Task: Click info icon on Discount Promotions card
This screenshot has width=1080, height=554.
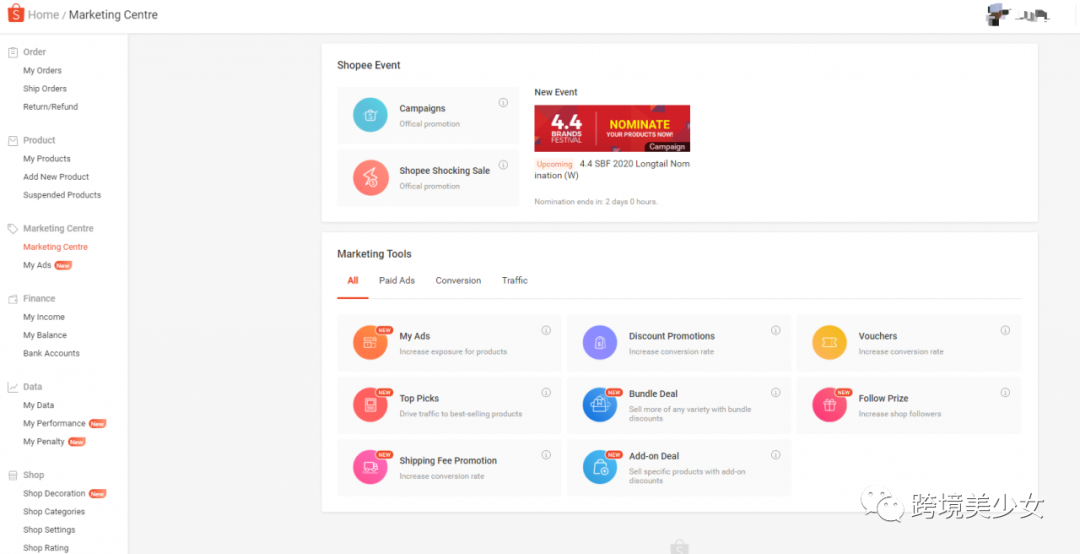Action: click(776, 330)
